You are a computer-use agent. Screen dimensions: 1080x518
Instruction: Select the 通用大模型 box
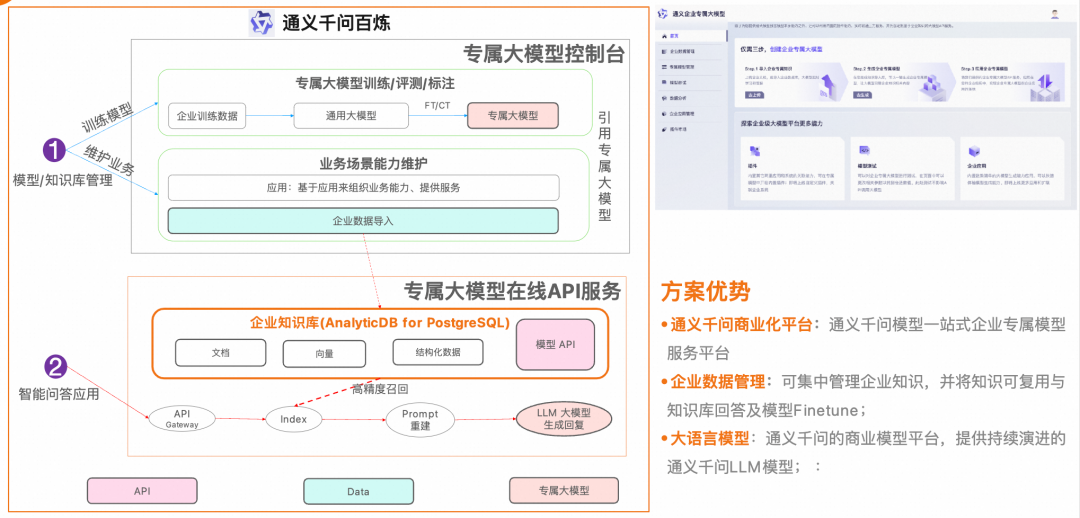351,116
